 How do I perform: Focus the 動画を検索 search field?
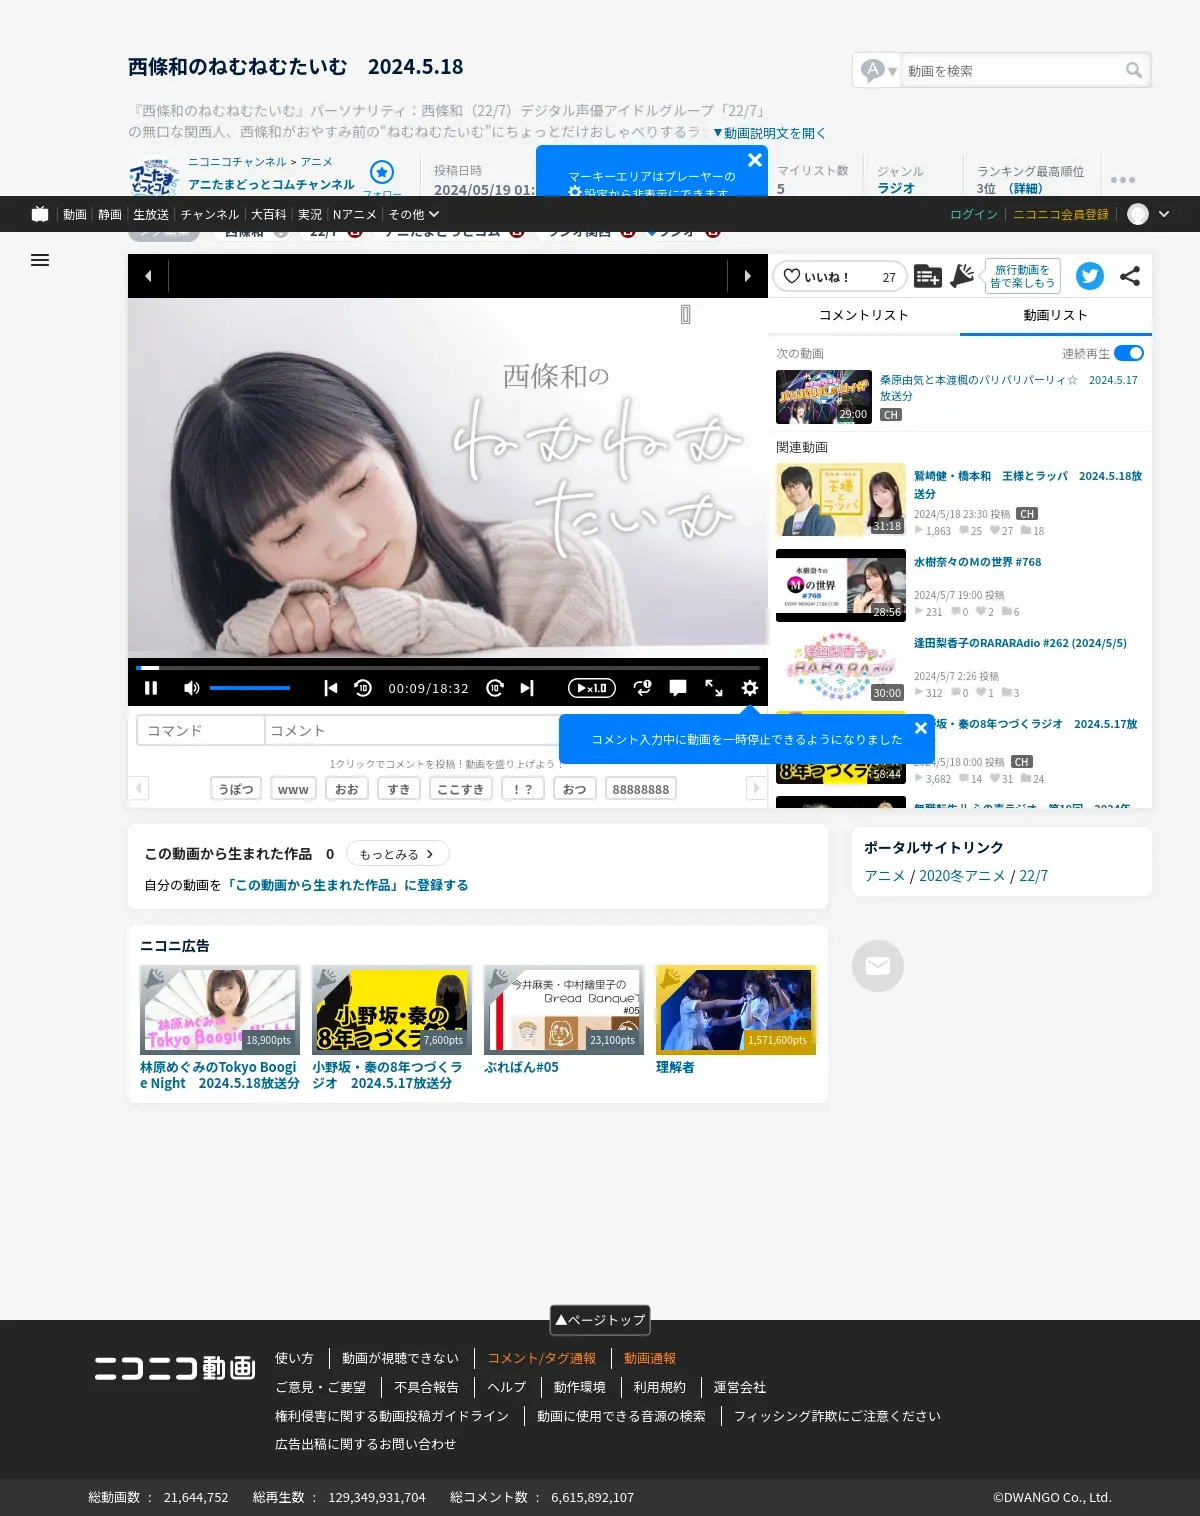(x=1012, y=71)
